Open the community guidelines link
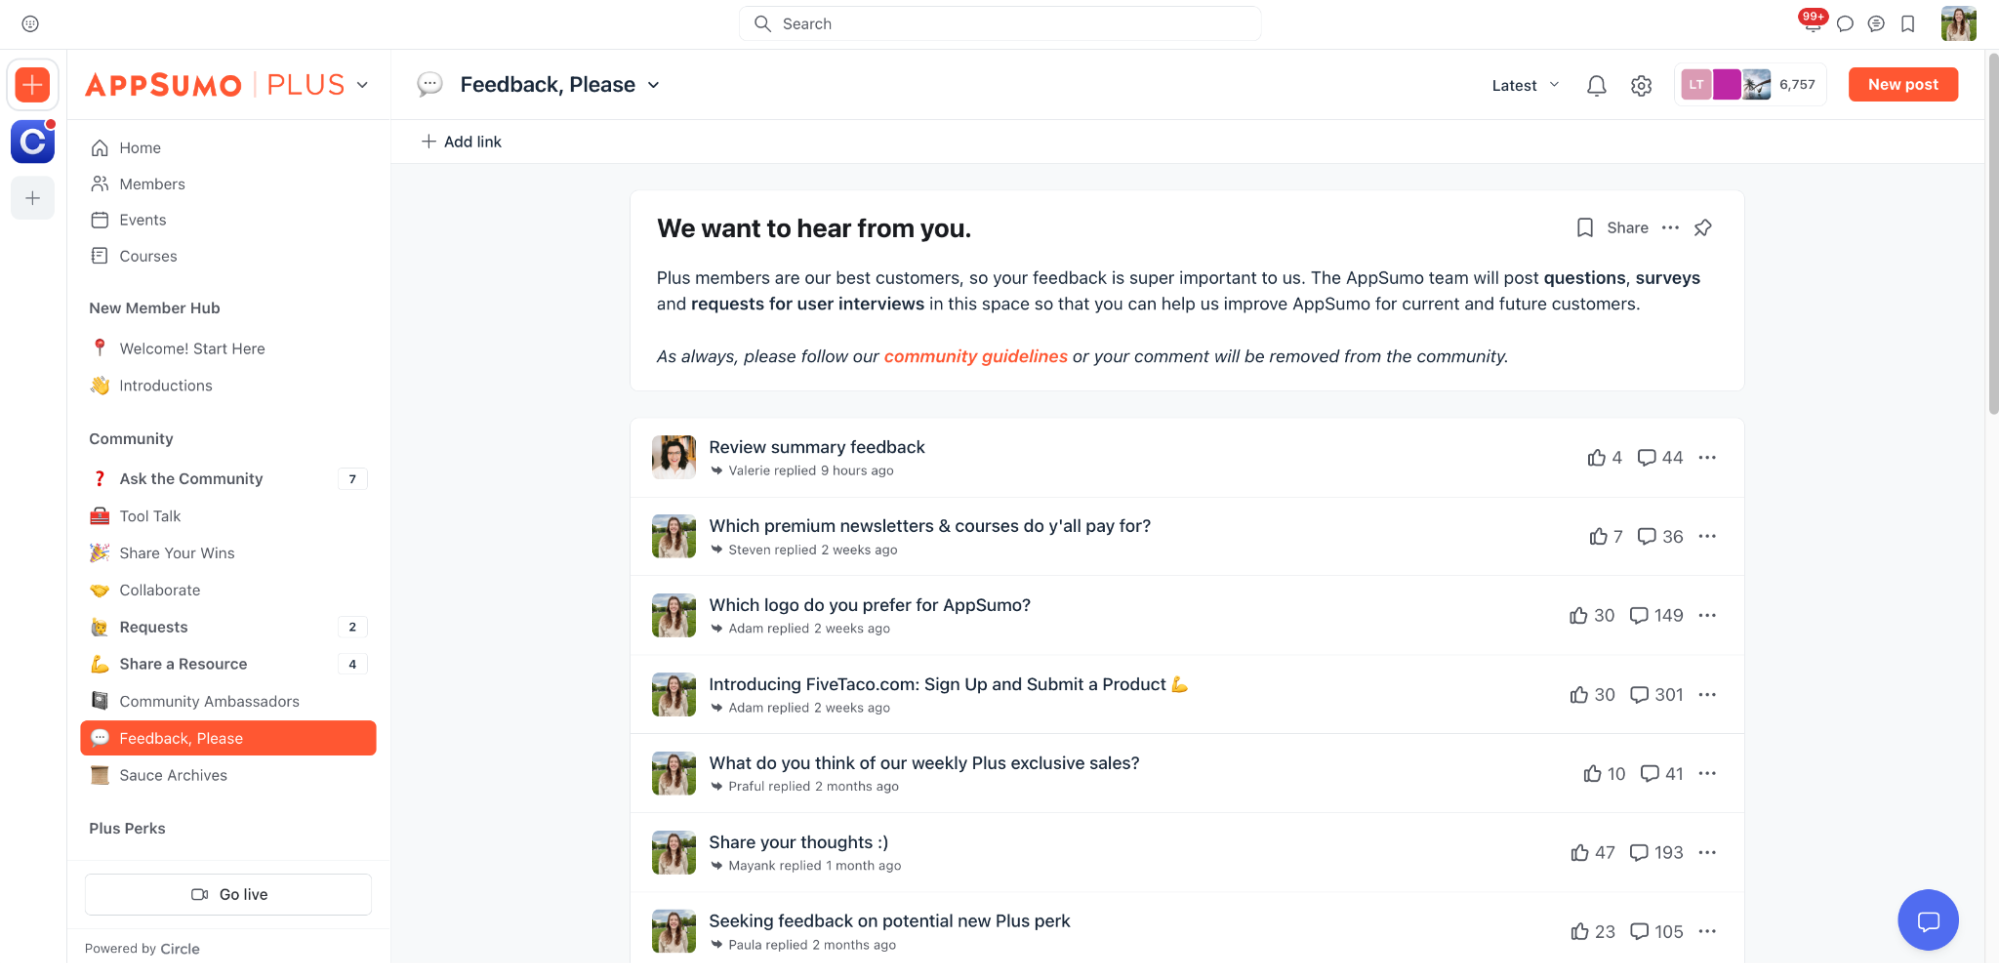The width and height of the screenshot is (1999, 964). point(975,357)
